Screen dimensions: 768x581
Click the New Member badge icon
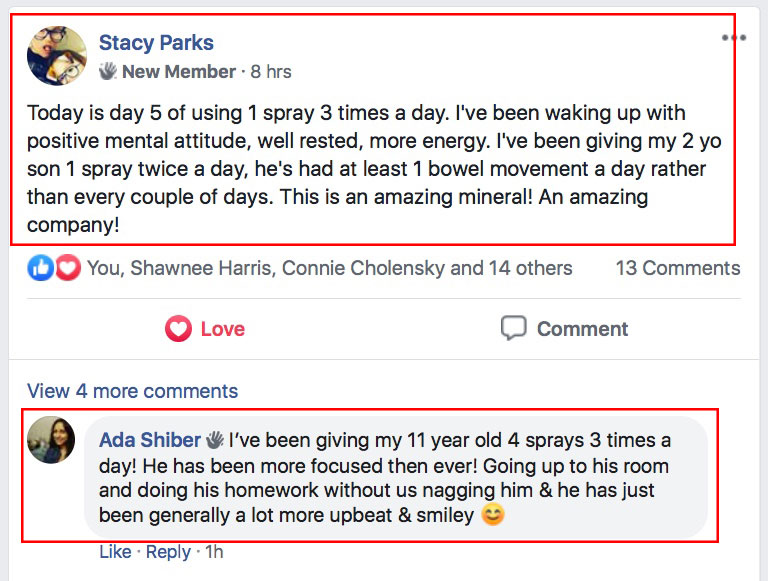point(108,72)
